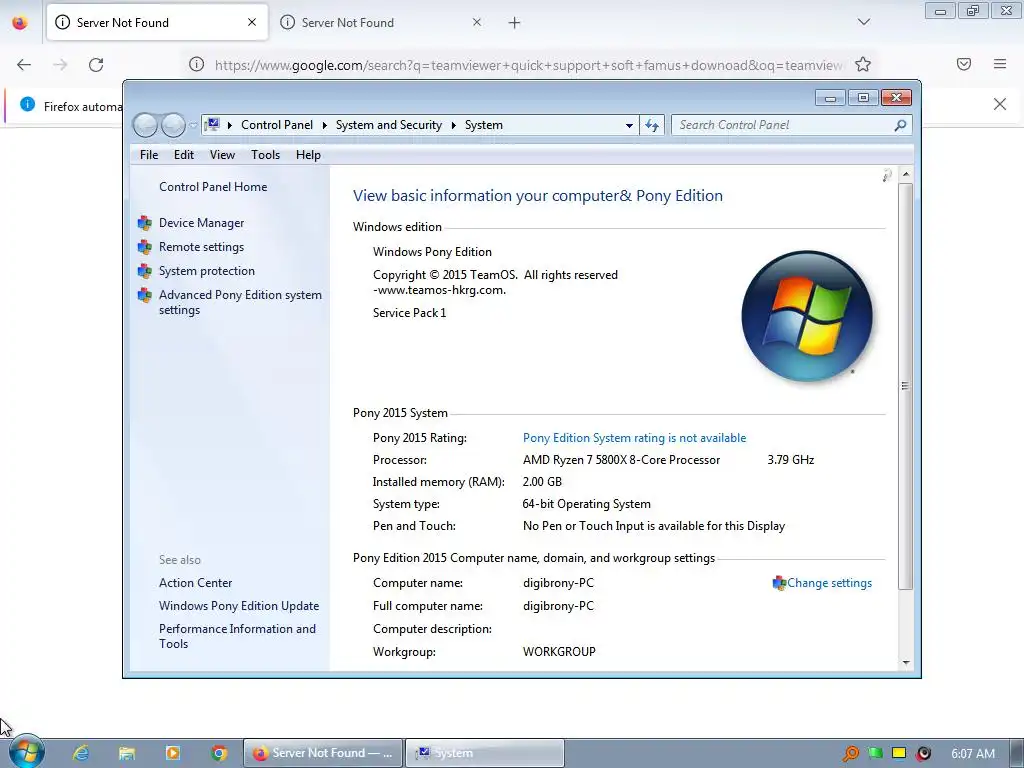
Task: Click shield icon next to Device Manager
Action: click(x=144, y=223)
